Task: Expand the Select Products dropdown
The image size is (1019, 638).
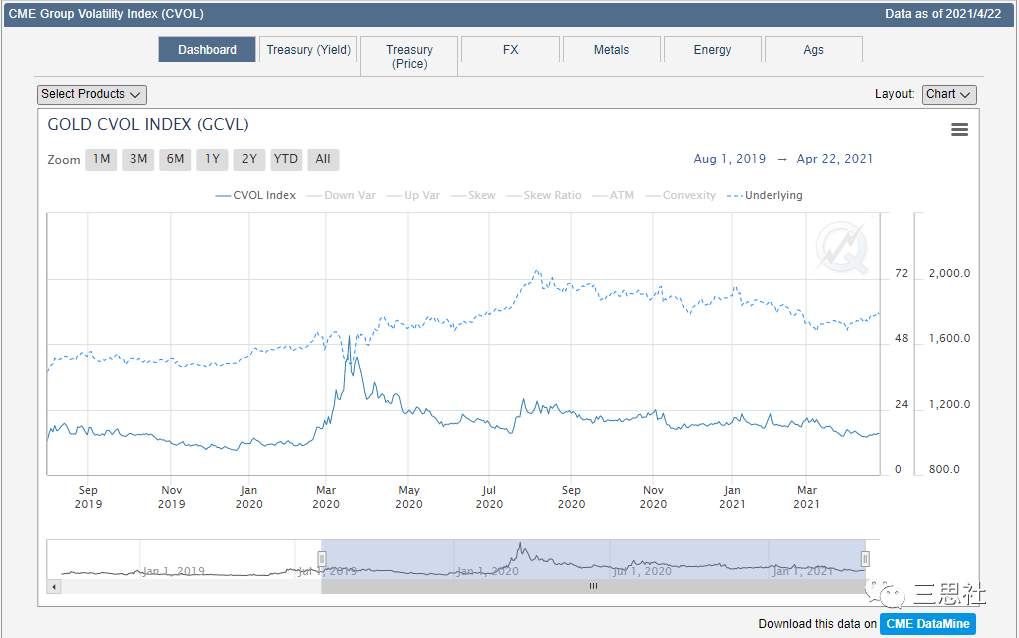Action: (92, 94)
